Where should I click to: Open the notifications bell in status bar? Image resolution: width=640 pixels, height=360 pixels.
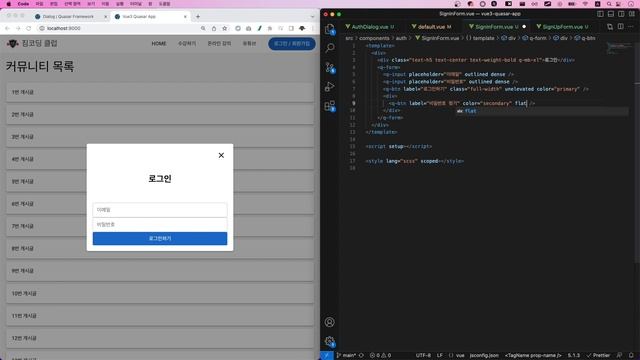[631, 356]
